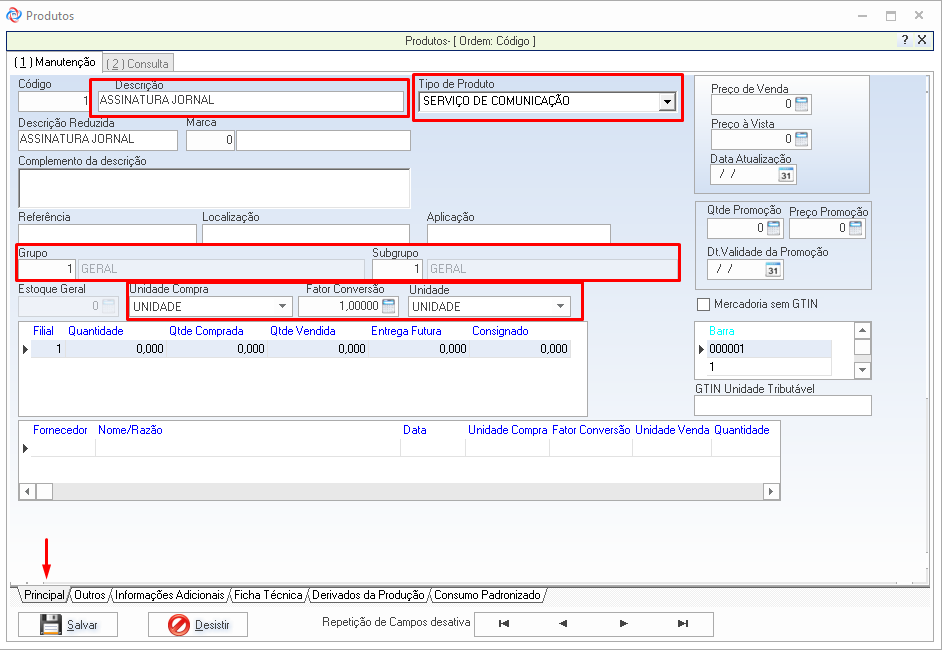Open calculator icon beside Preço Promoção
942x650 pixels.
(x=857, y=228)
